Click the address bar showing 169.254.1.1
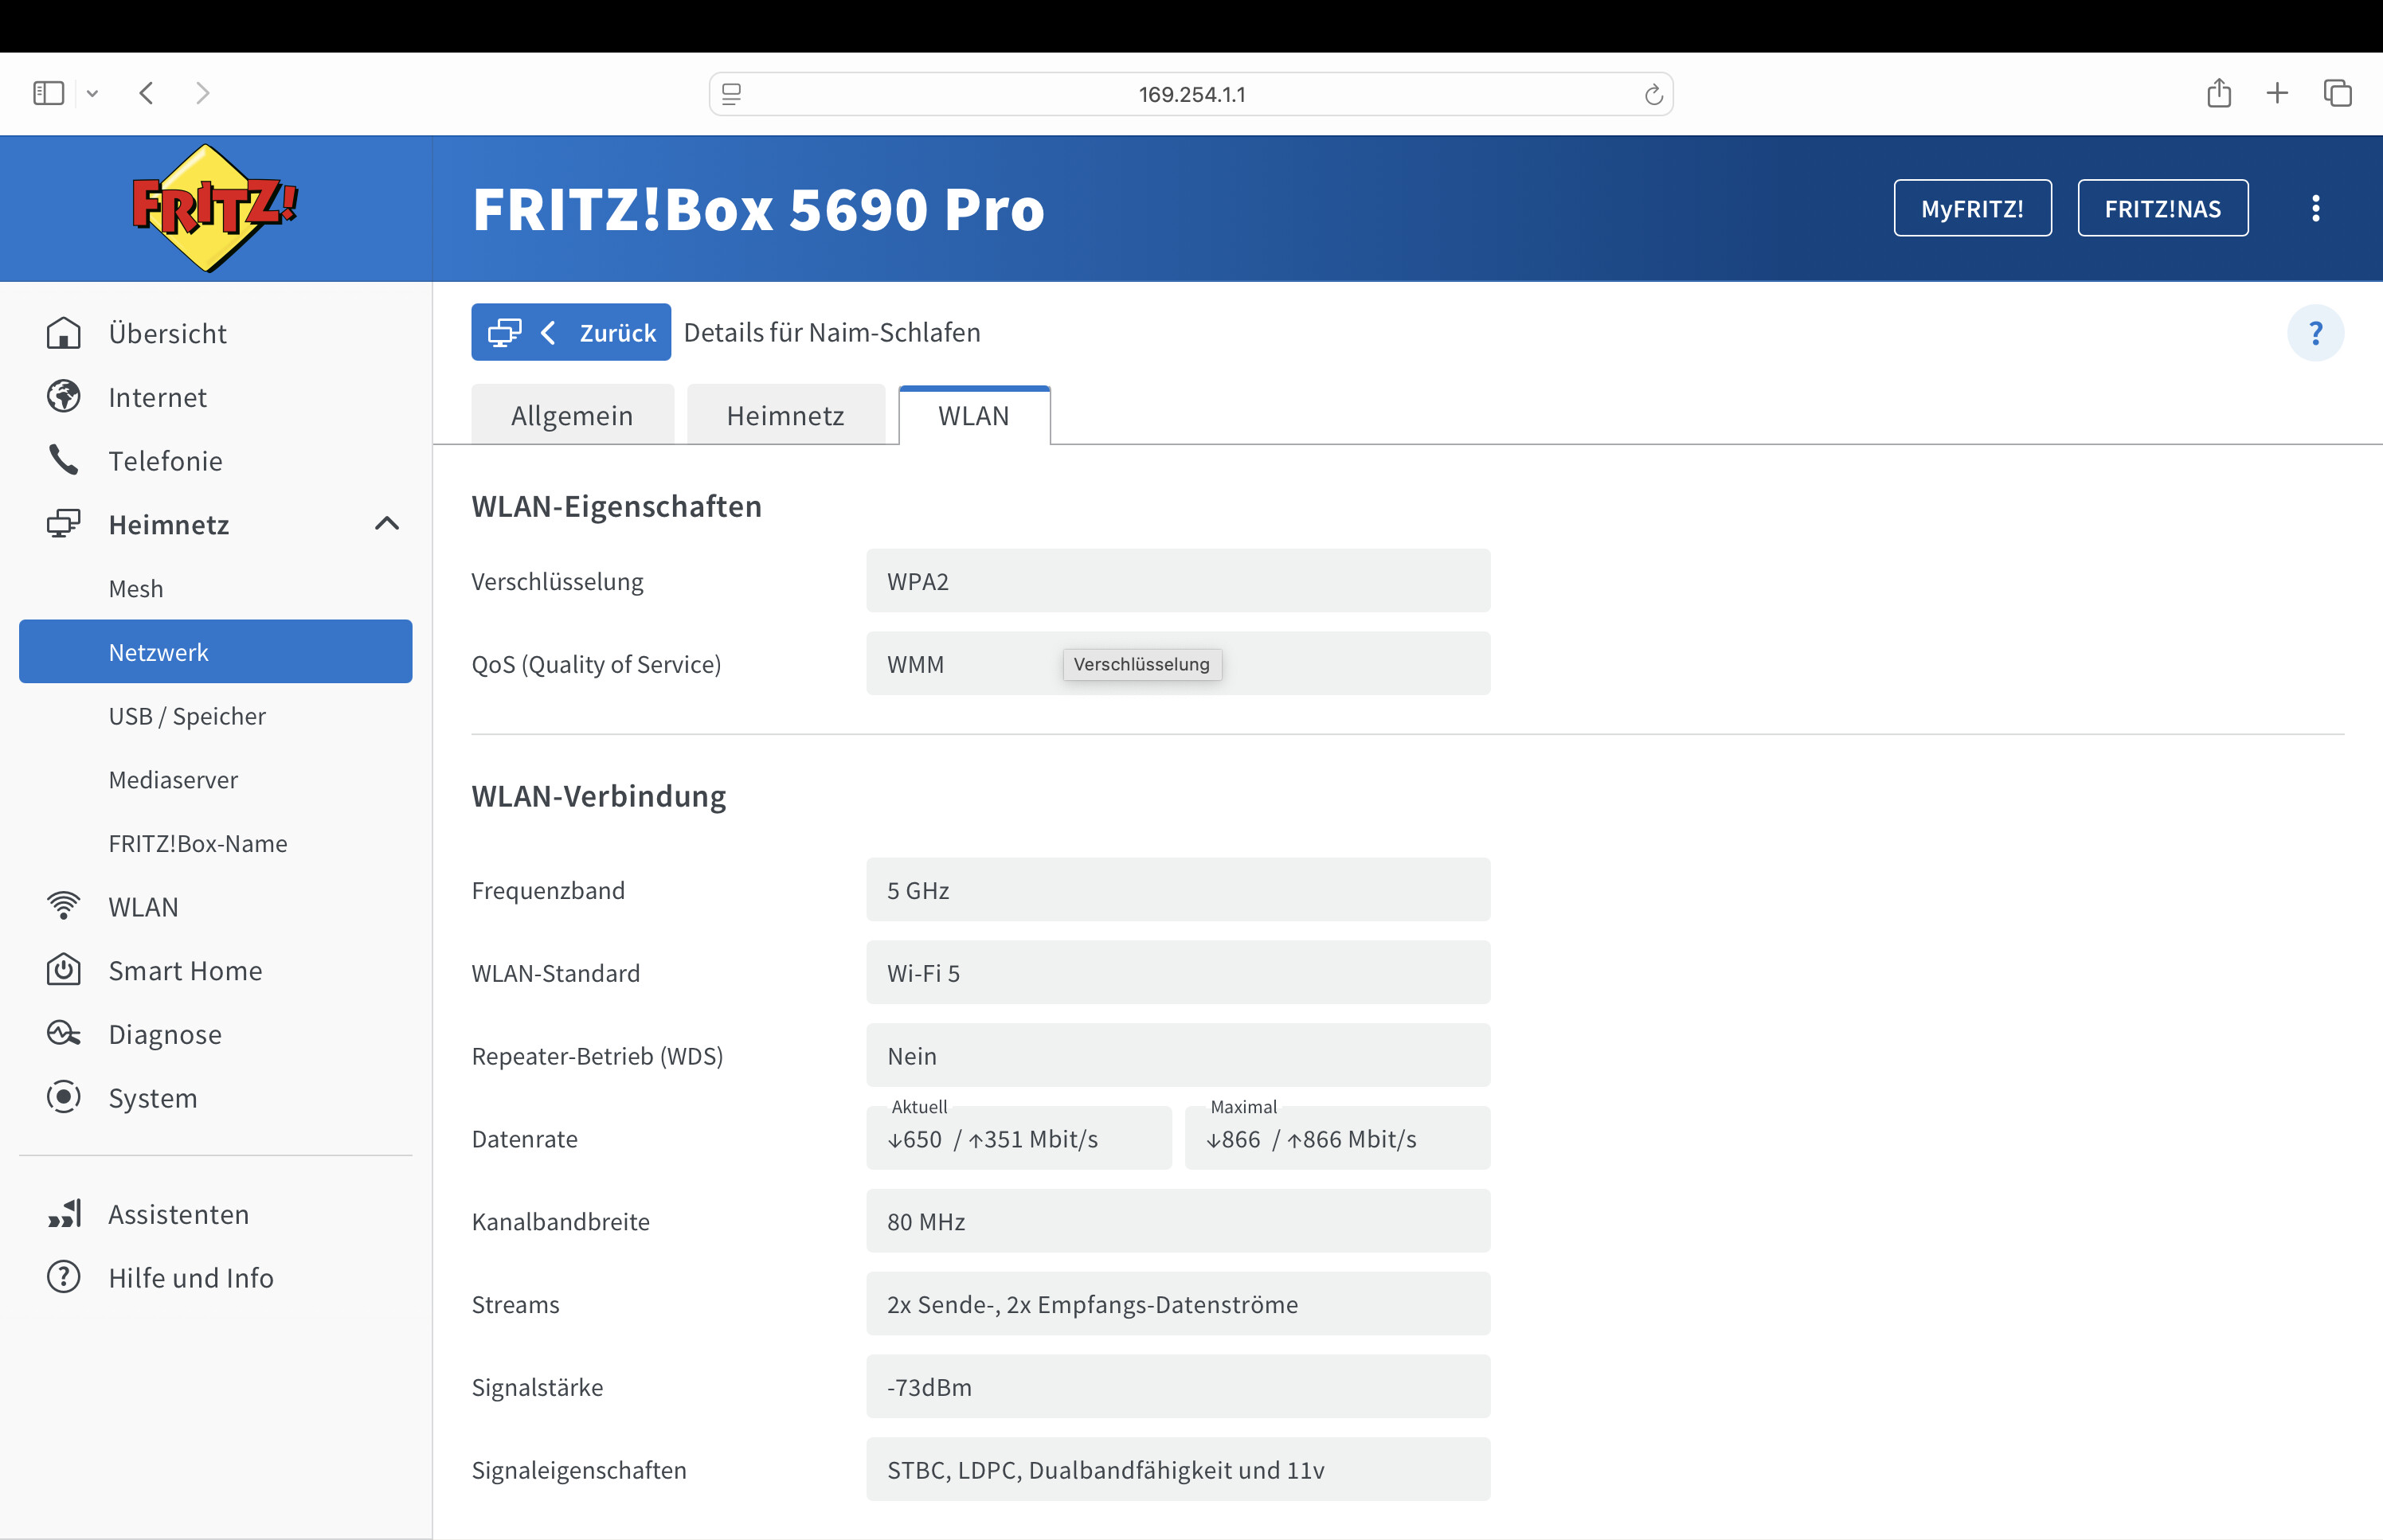The image size is (2383, 1540). [x=1190, y=94]
